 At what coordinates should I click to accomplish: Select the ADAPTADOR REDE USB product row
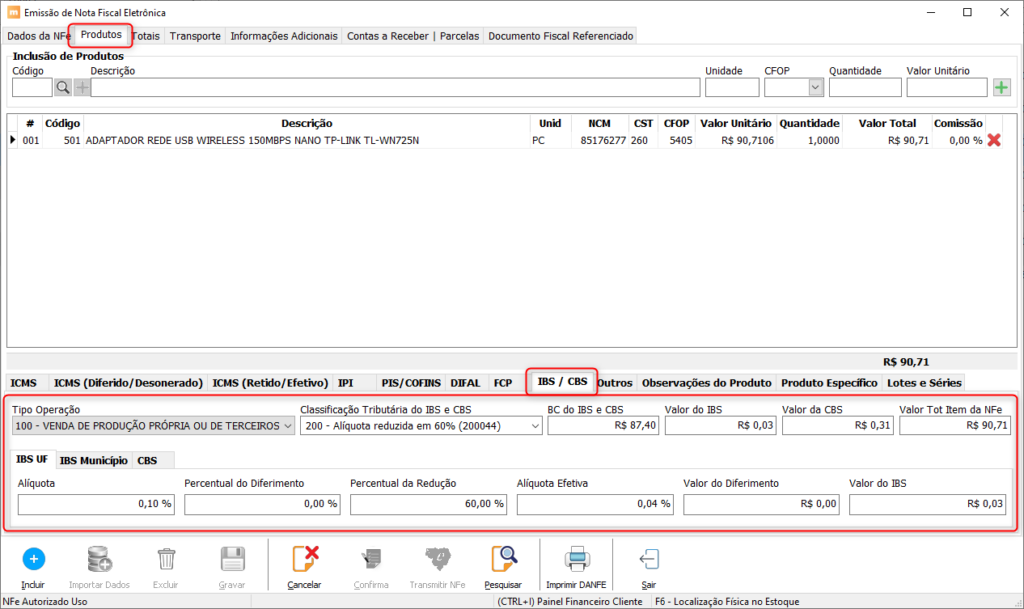coord(252,141)
